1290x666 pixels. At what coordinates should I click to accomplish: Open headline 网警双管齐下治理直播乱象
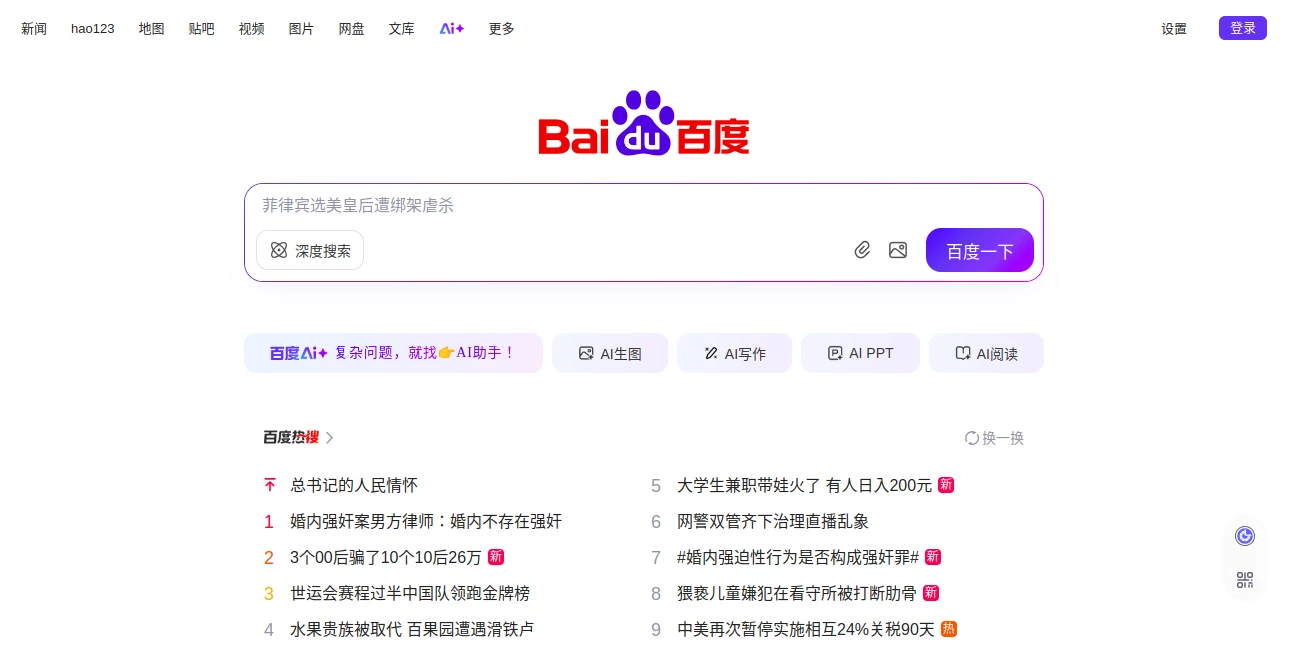pyautogui.click(x=773, y=521)
